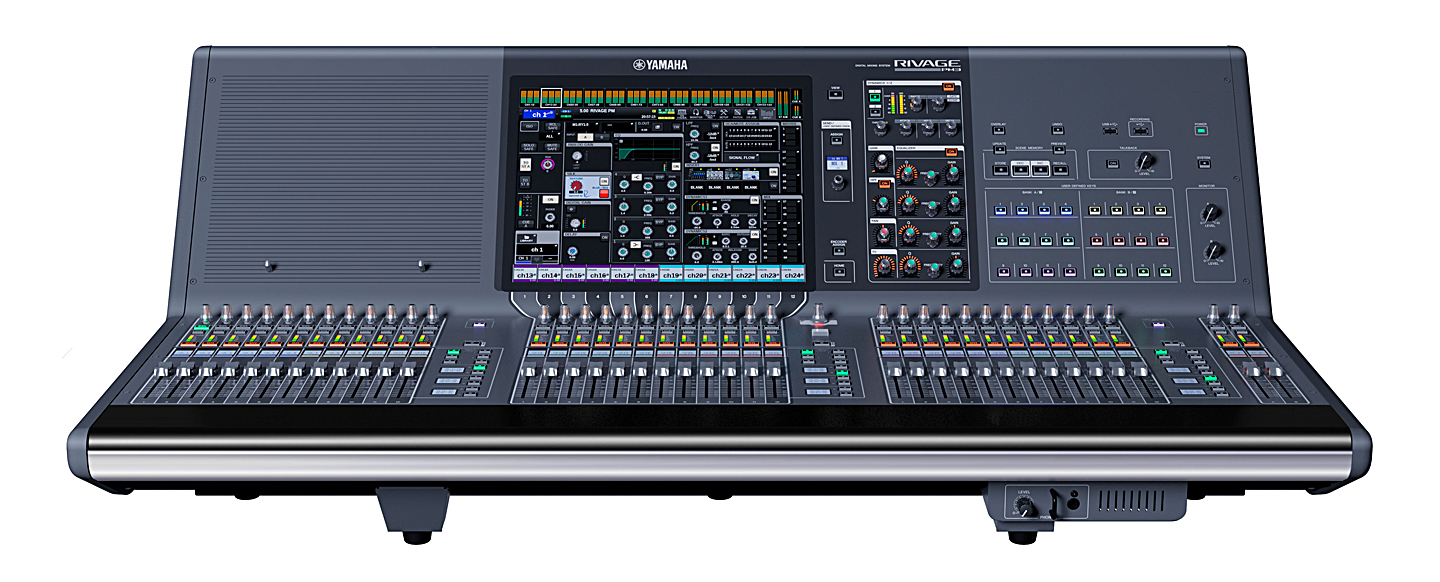Screen dimensions: 1440x582
Task: Select the ch19 channel tab
Action: coord(671,275)
